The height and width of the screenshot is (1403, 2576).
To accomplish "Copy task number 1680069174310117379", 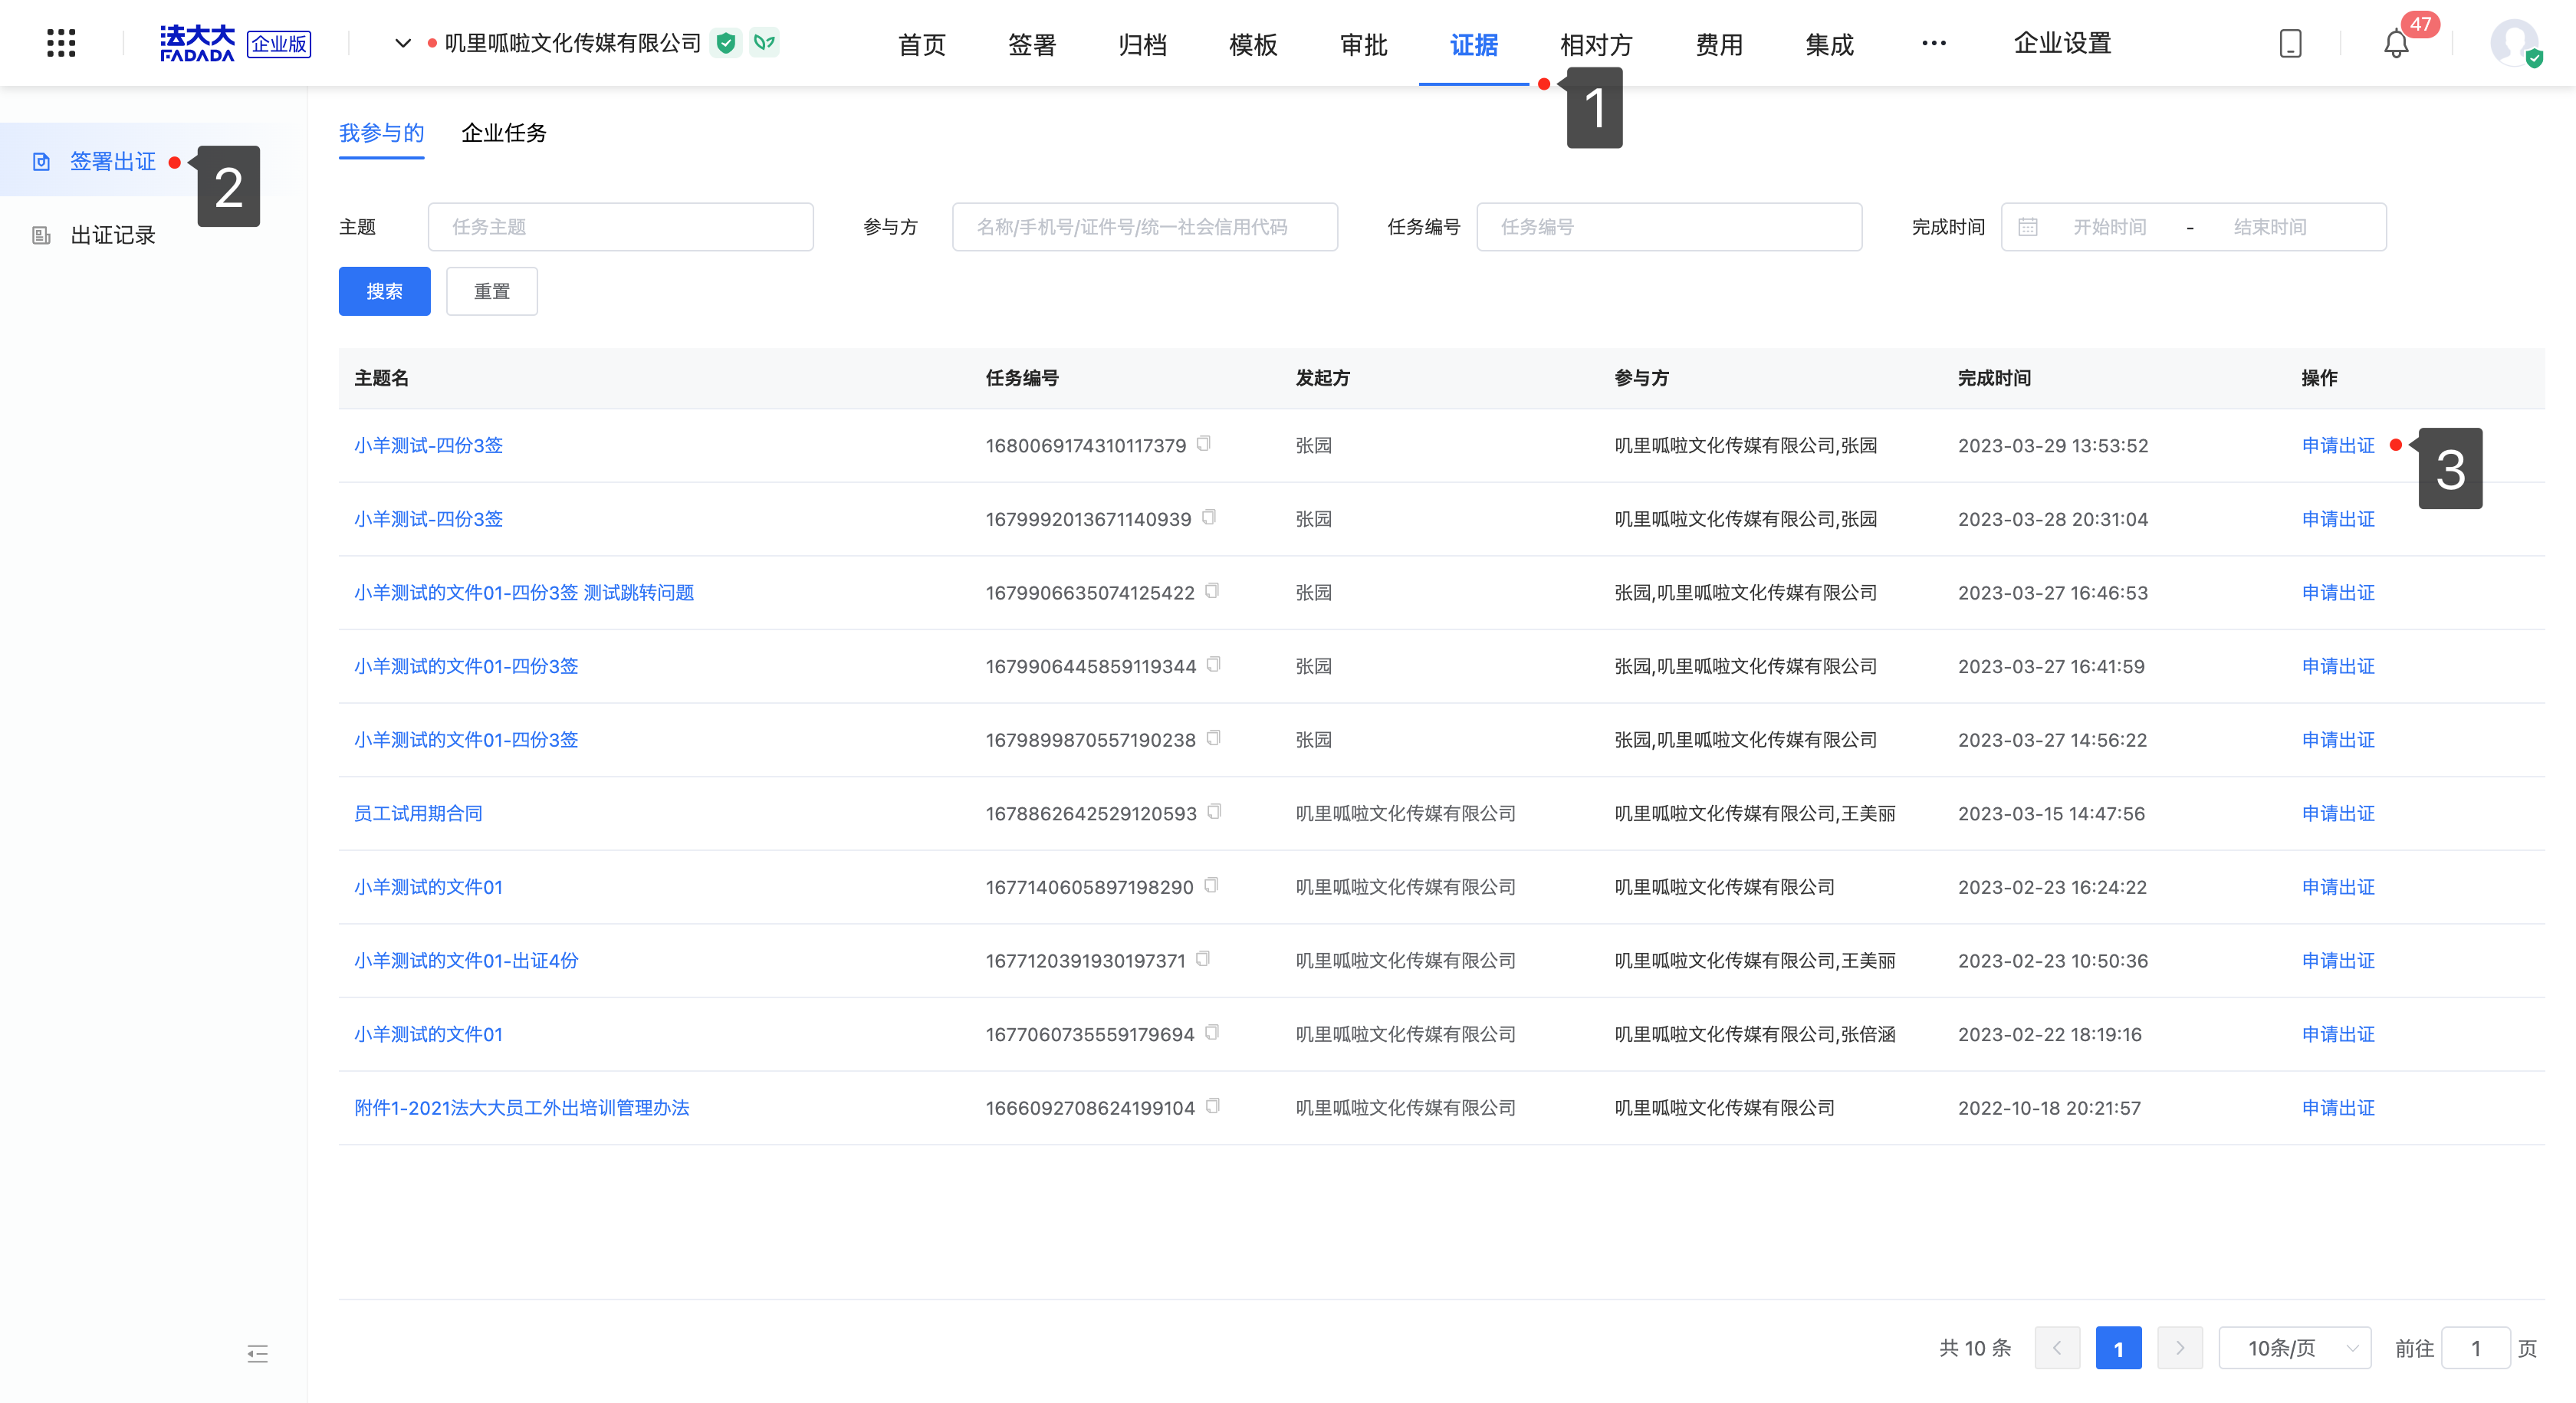I will point(1204,444).
